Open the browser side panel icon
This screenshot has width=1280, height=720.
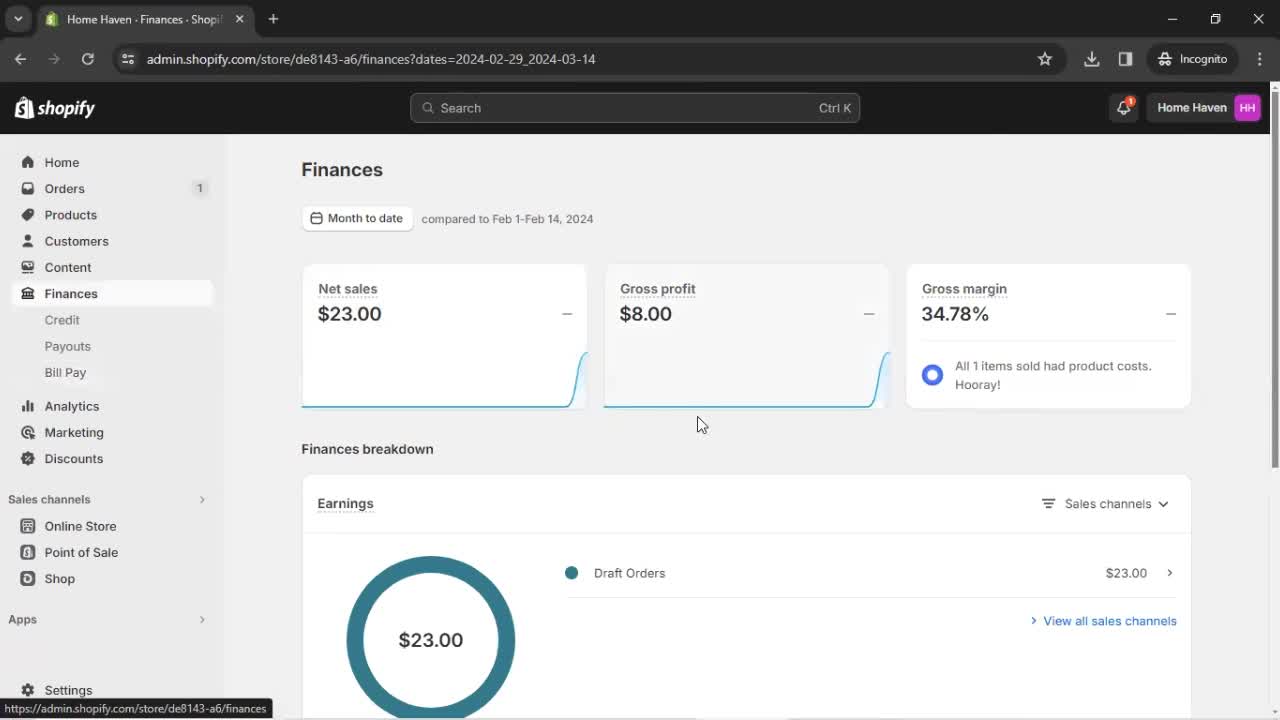pyautogui.click(x=1125, y=59)
